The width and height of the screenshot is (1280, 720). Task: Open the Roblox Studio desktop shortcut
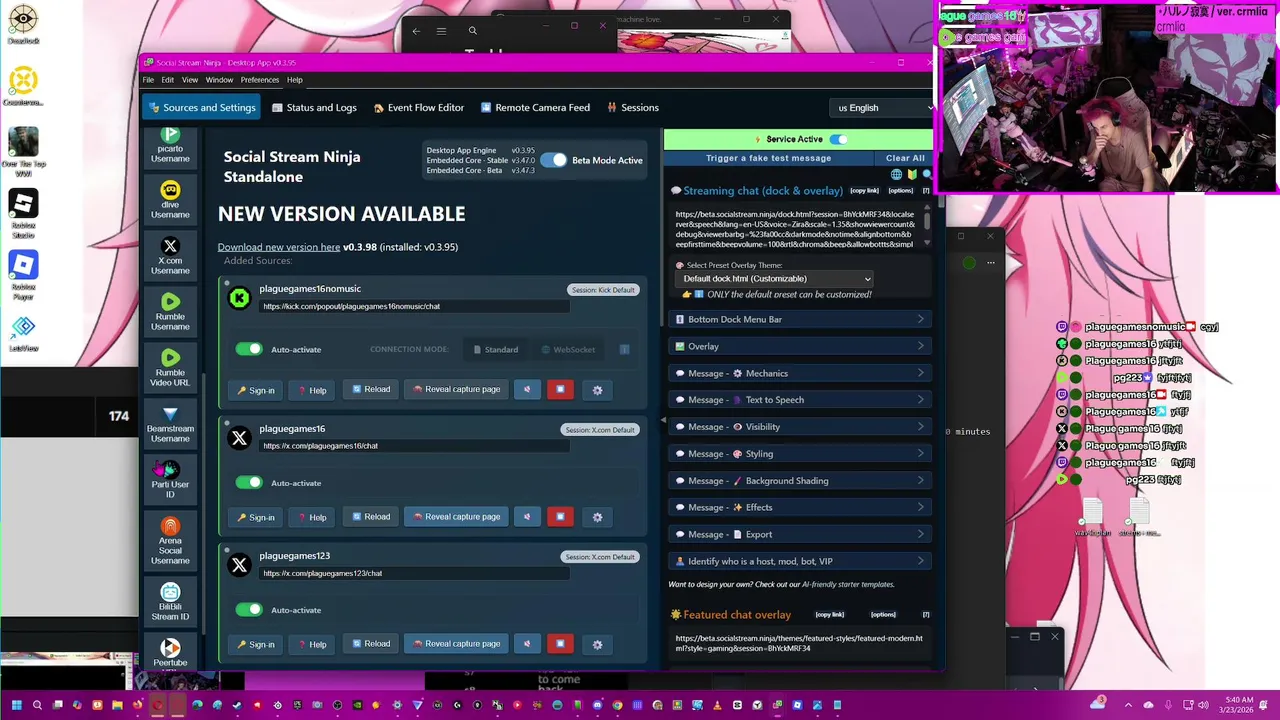pyautogui.click(x=23, y=212)
